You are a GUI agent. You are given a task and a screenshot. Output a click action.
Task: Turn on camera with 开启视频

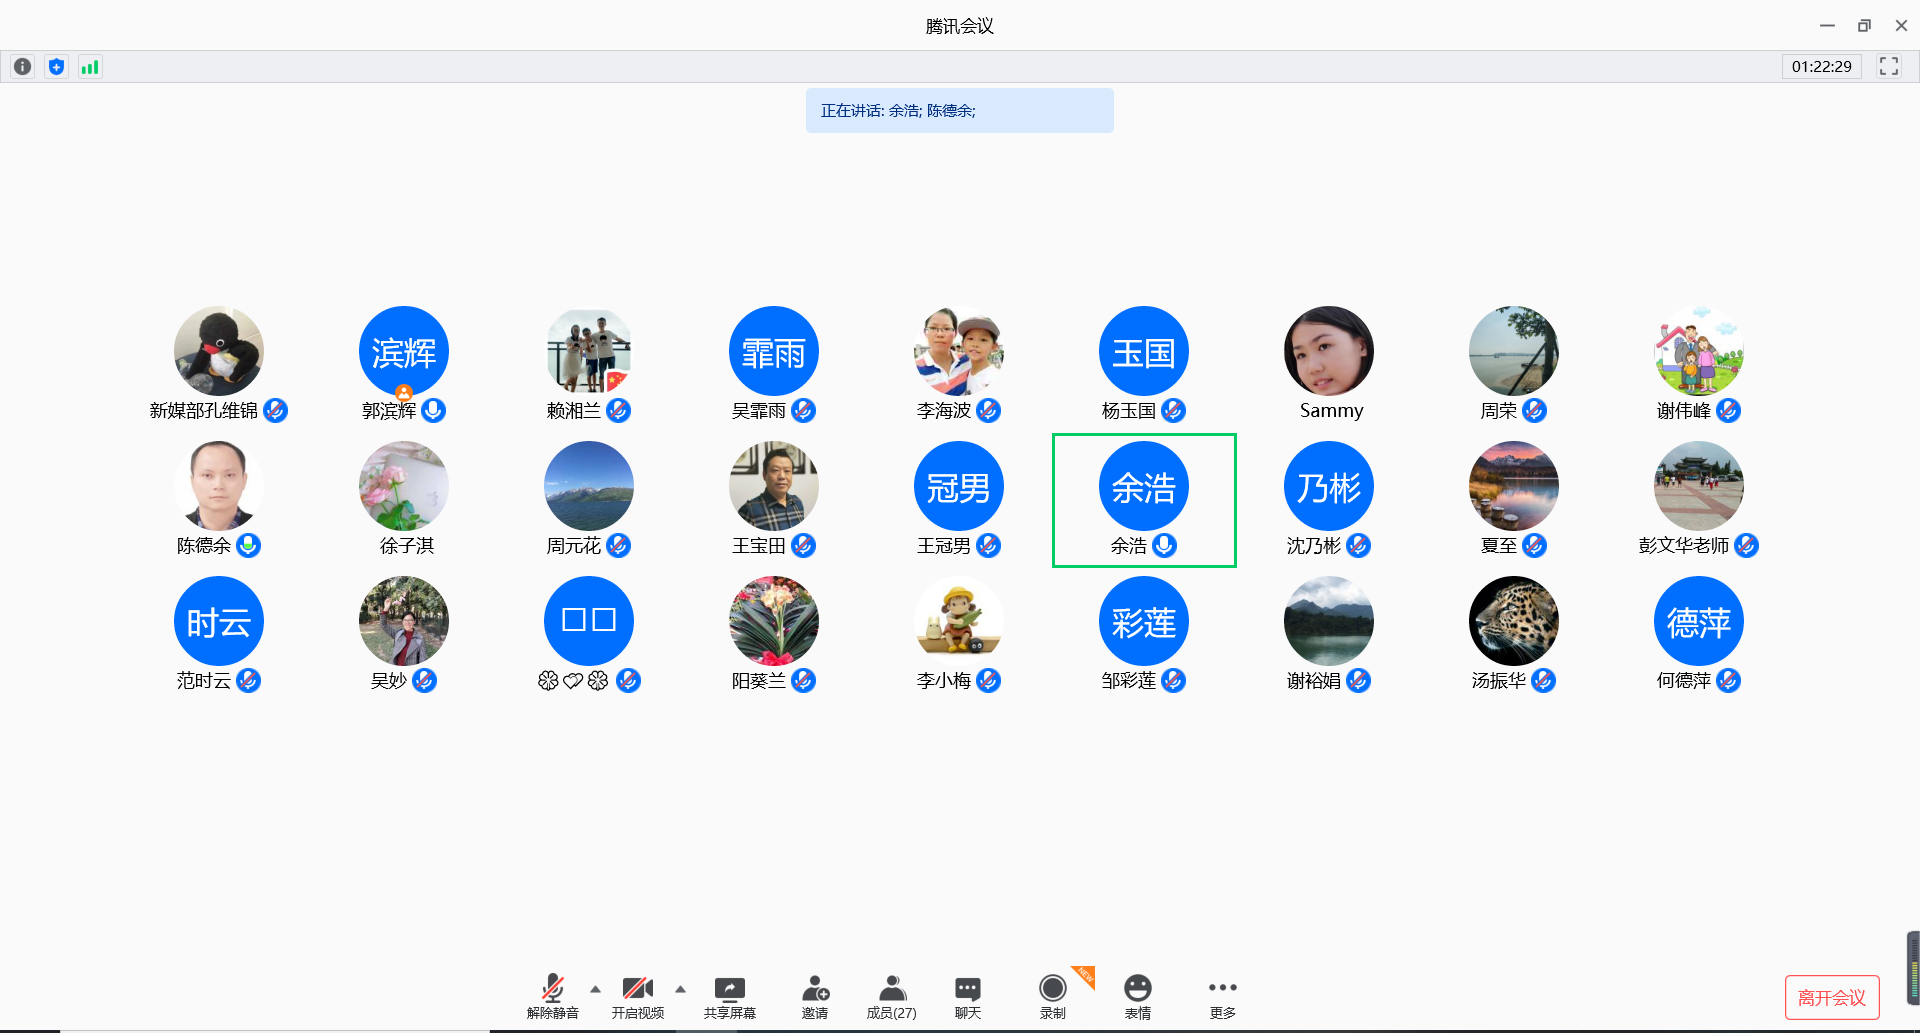pos(637,997)
